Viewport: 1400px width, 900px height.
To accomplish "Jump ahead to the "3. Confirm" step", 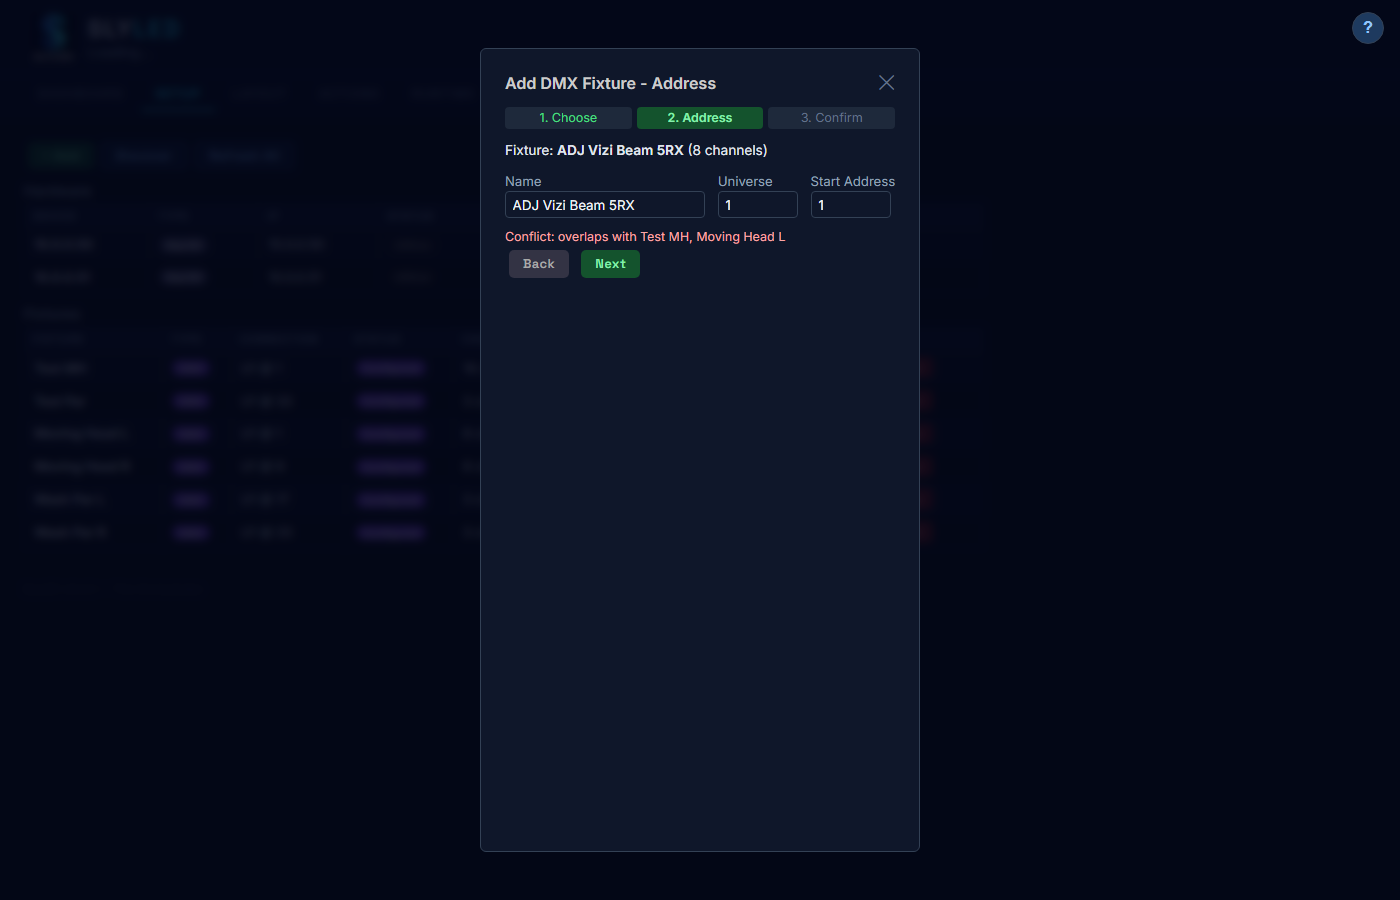I will tap(831, 117).
